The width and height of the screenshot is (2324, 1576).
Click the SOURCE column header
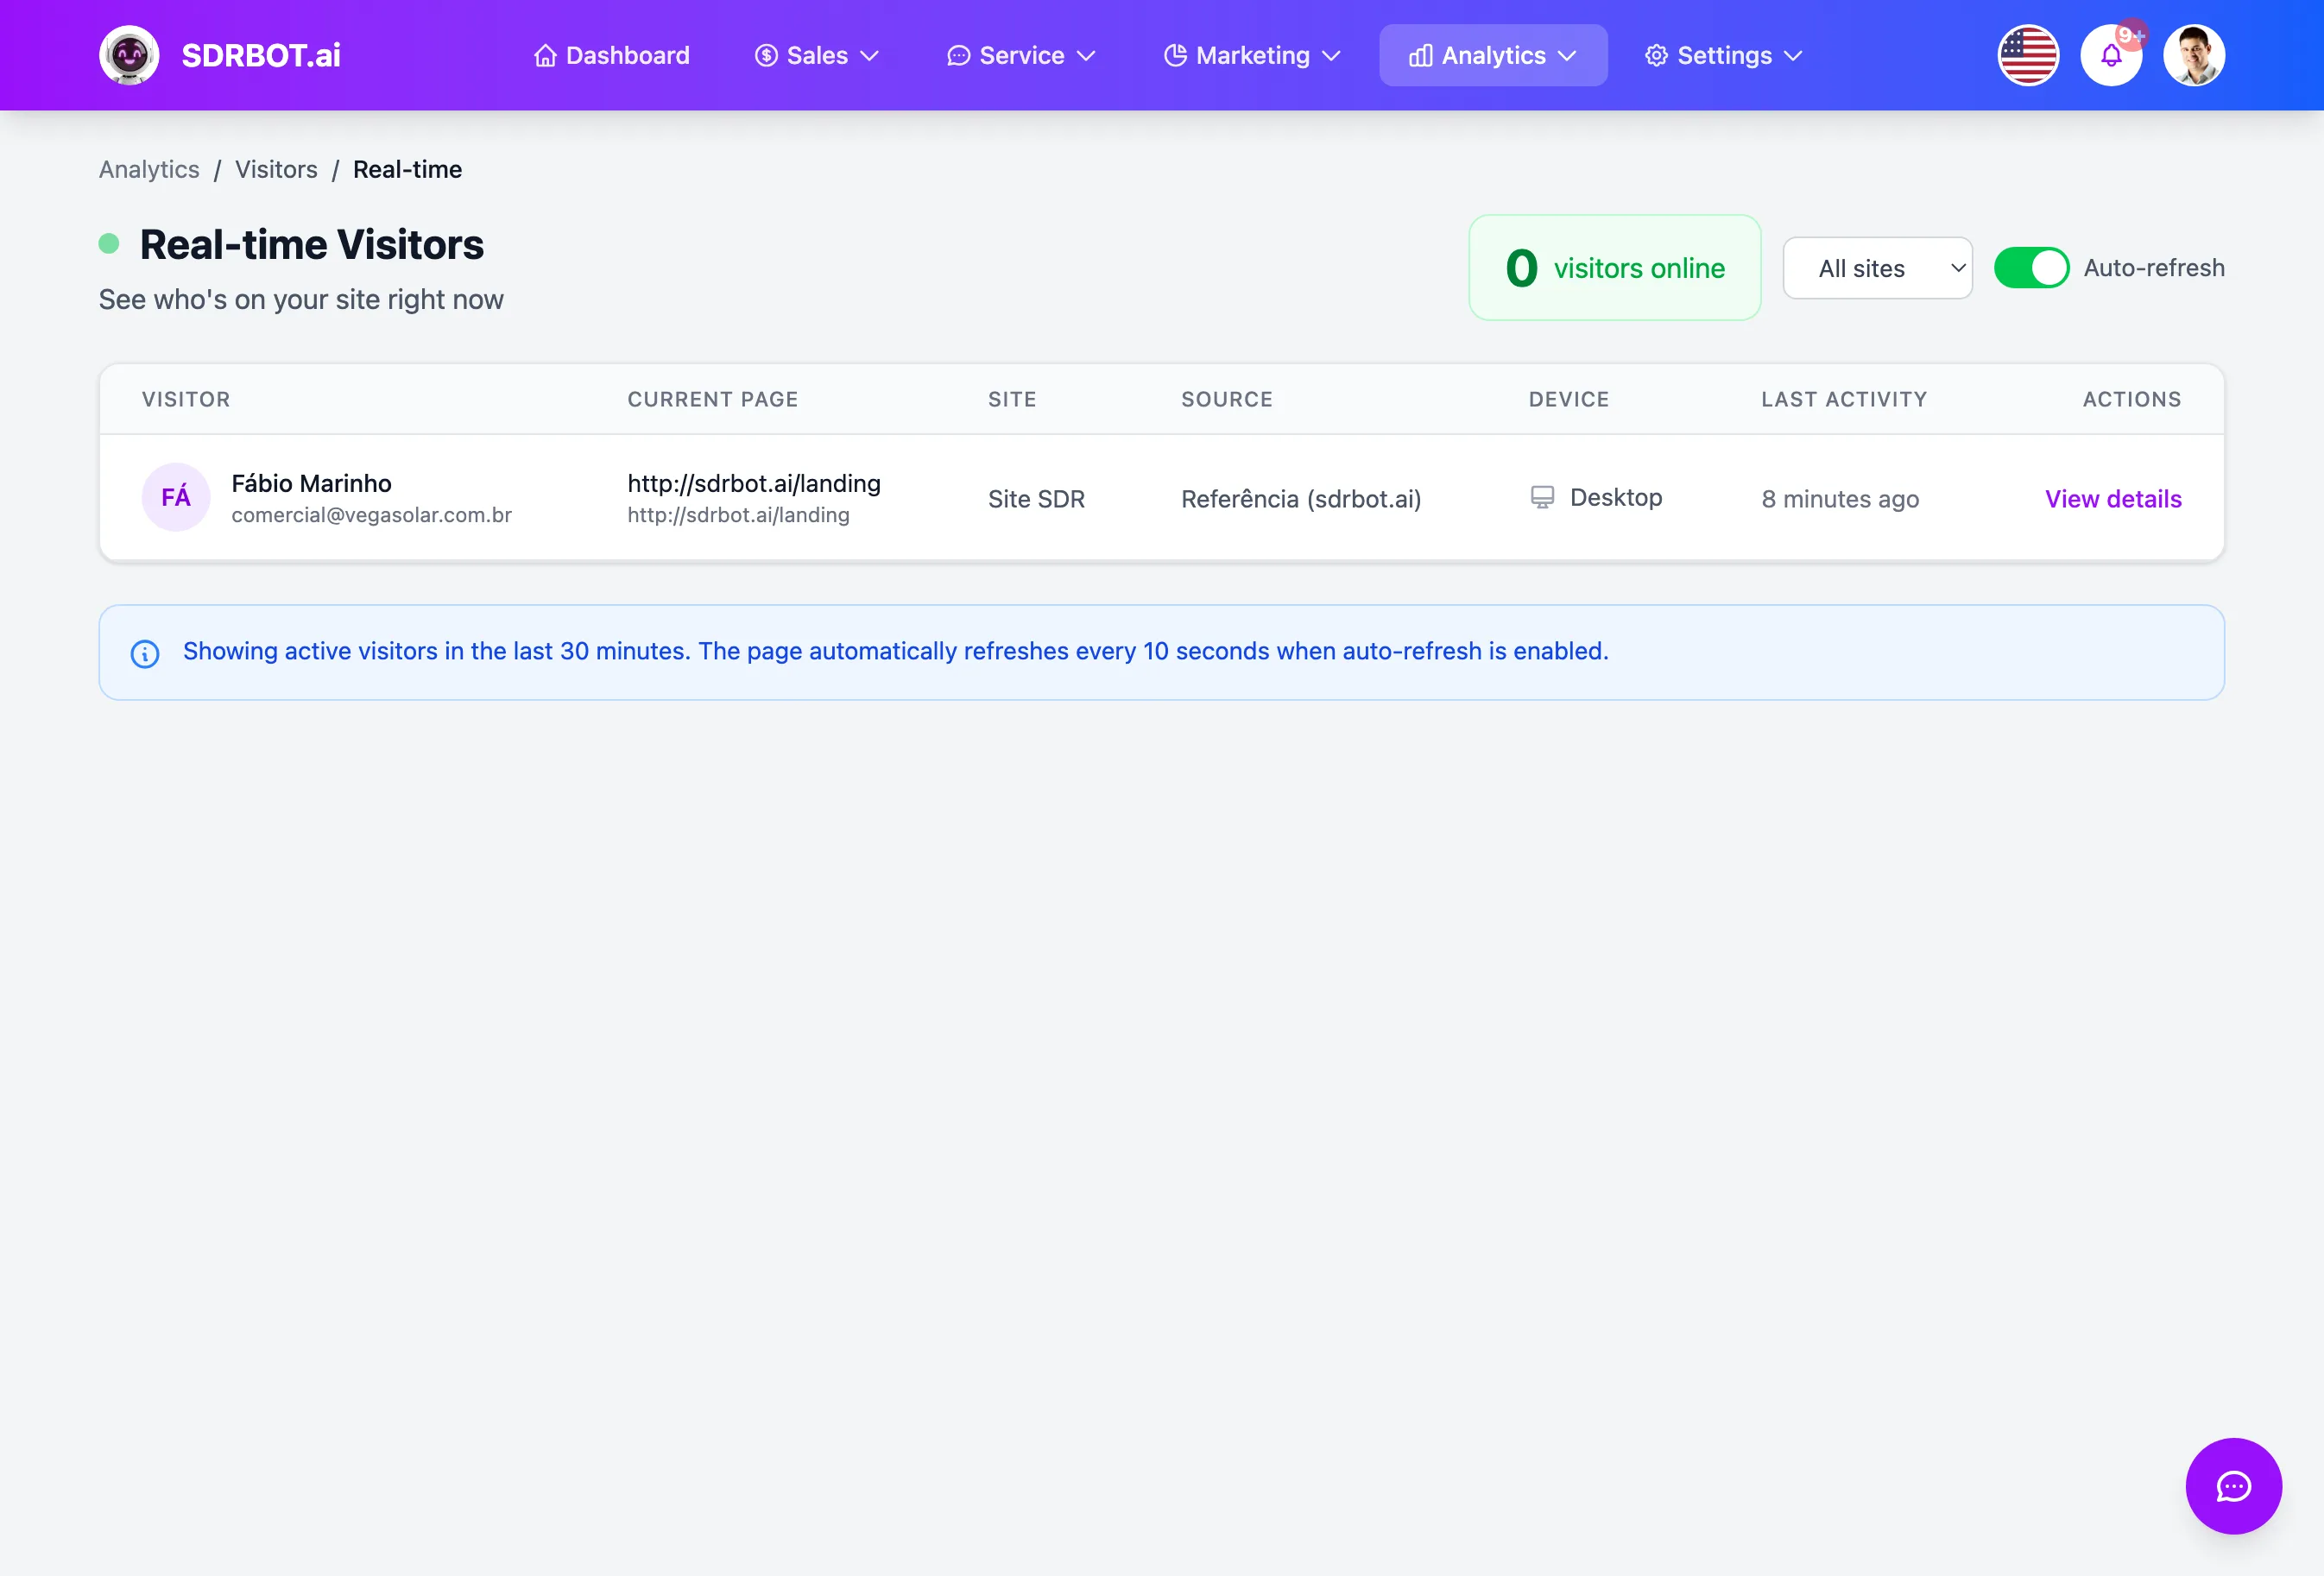1227,399
